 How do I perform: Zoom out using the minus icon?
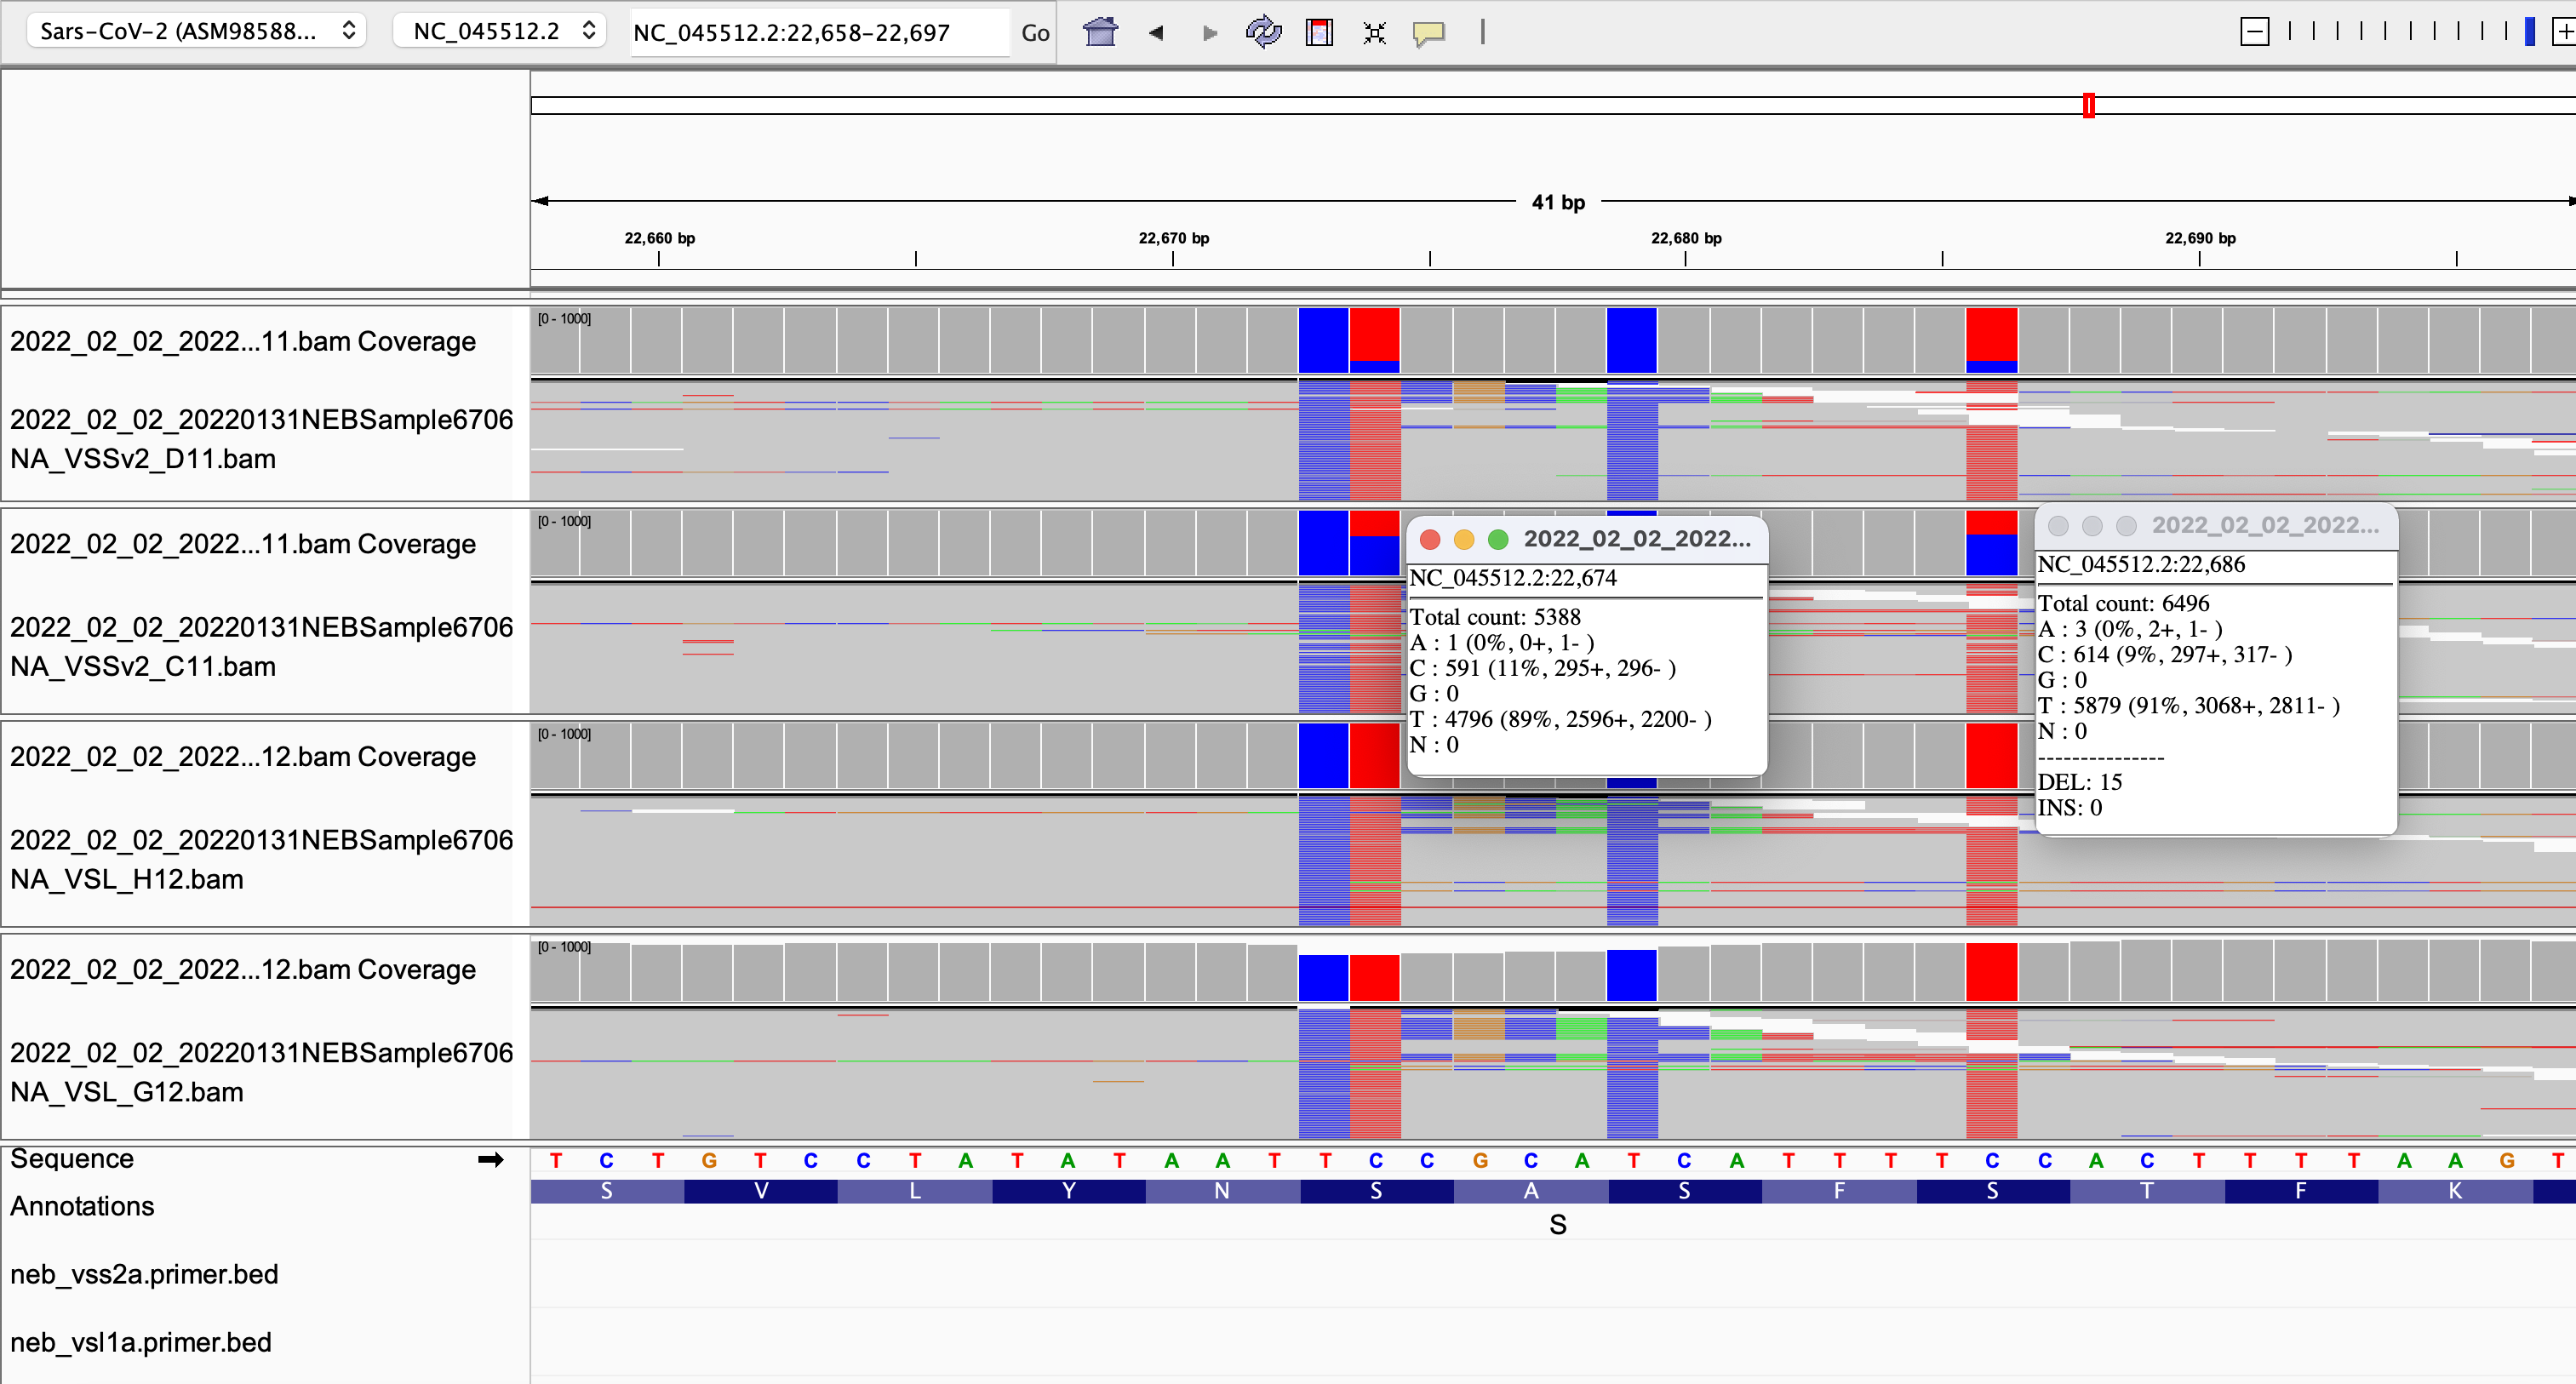tap(2255, 31)
